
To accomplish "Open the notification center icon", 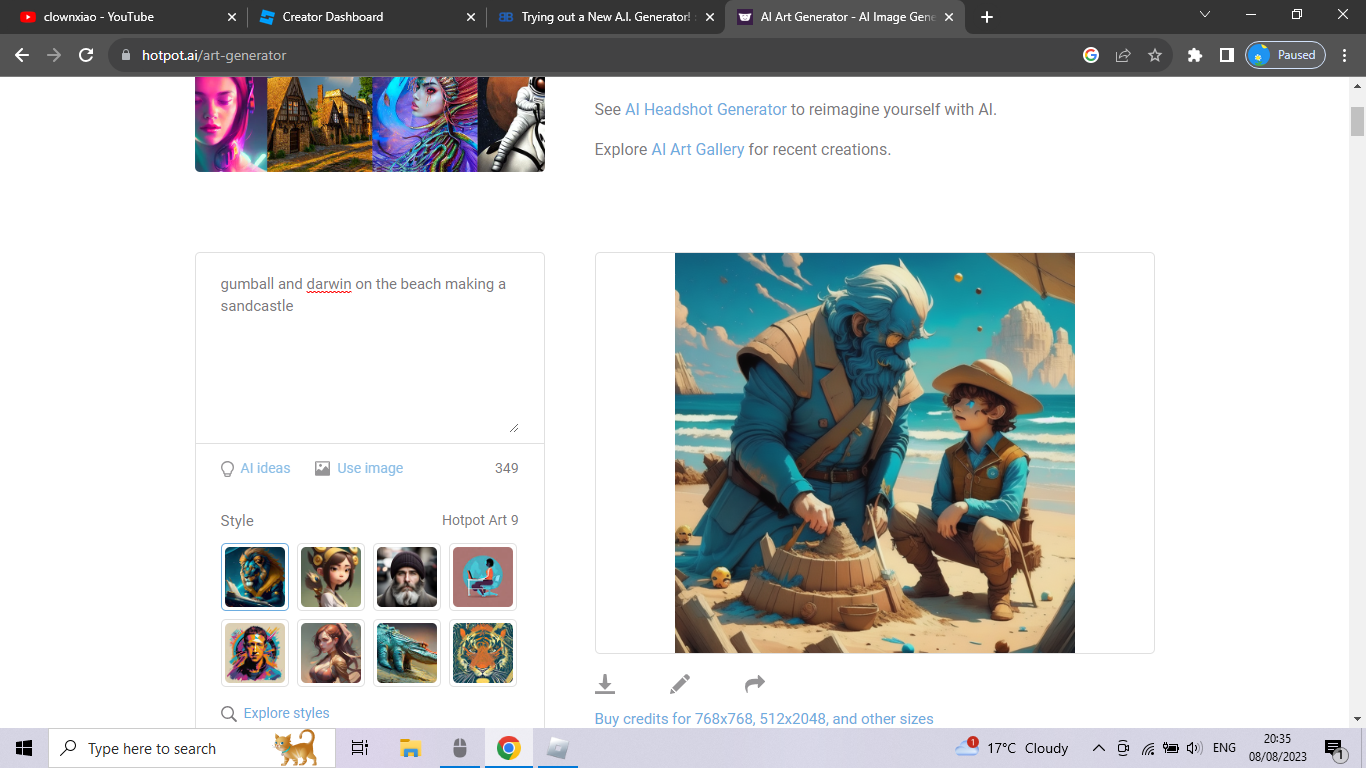I will click(x=1335, y=748).
